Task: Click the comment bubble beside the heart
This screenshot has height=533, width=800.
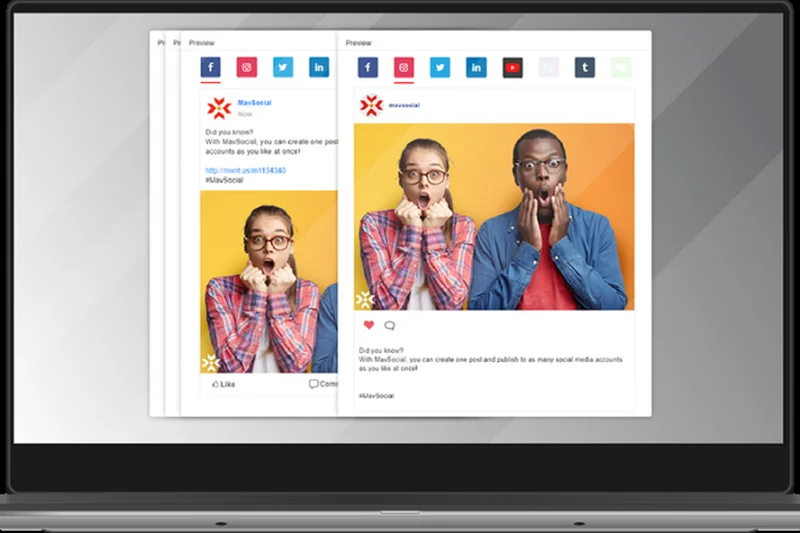Action: pos(389,325)
